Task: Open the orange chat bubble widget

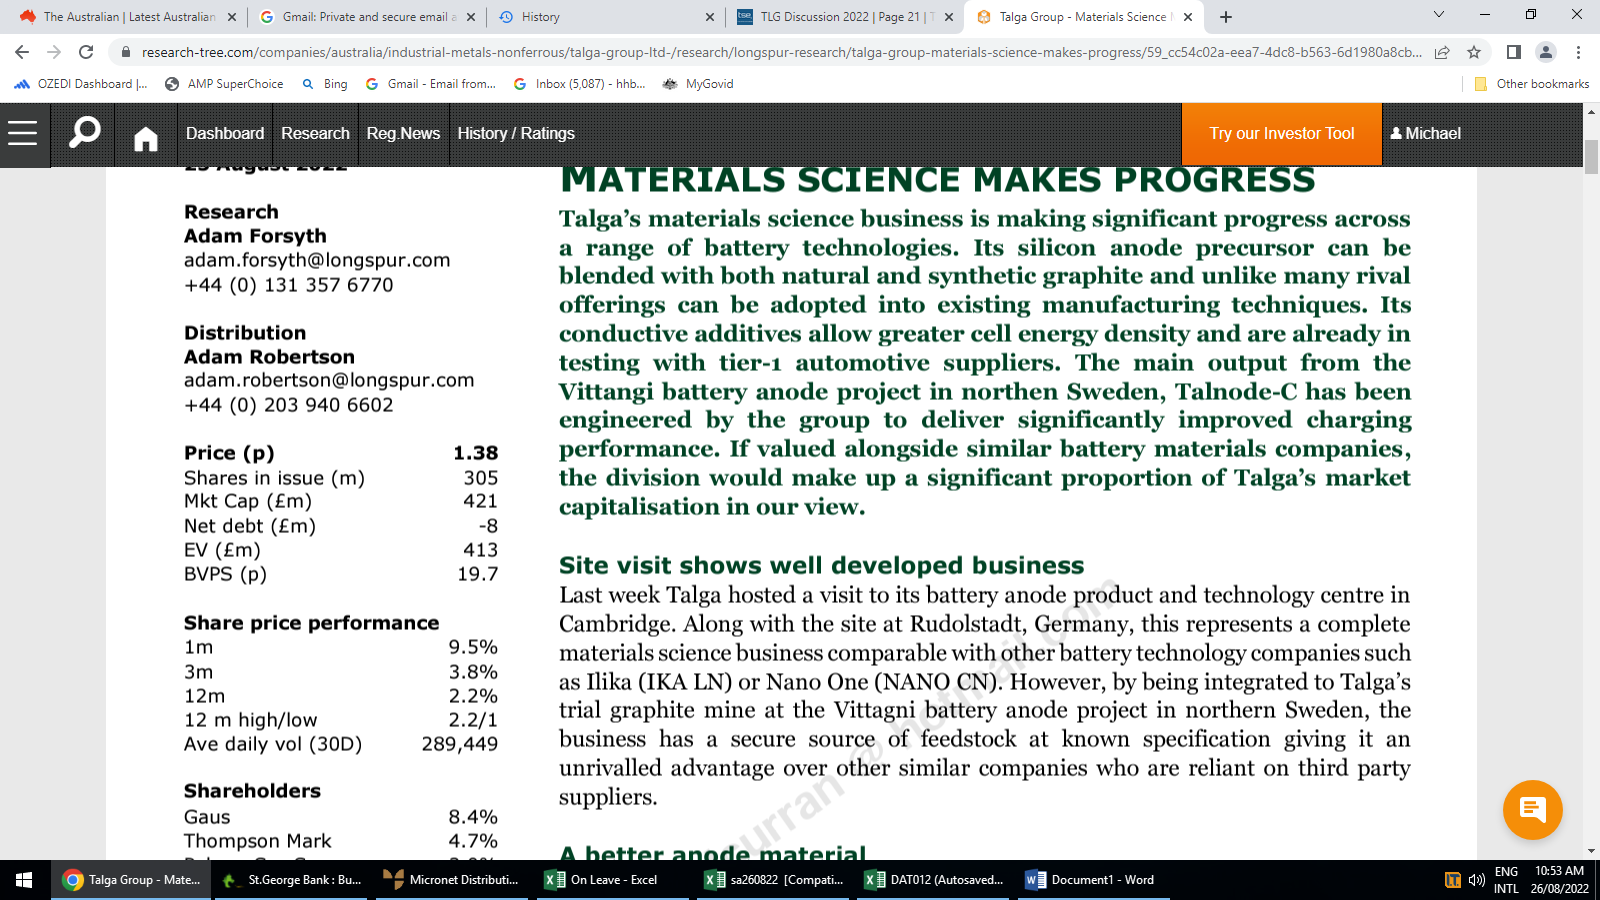Action: pos(1532,810)
